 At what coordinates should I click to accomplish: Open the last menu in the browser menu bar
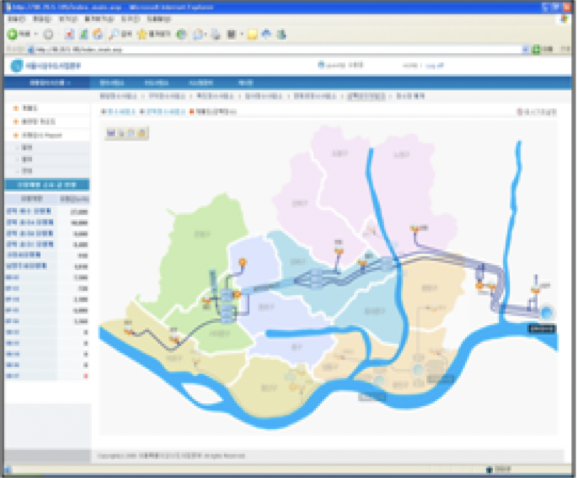point(159,19)
